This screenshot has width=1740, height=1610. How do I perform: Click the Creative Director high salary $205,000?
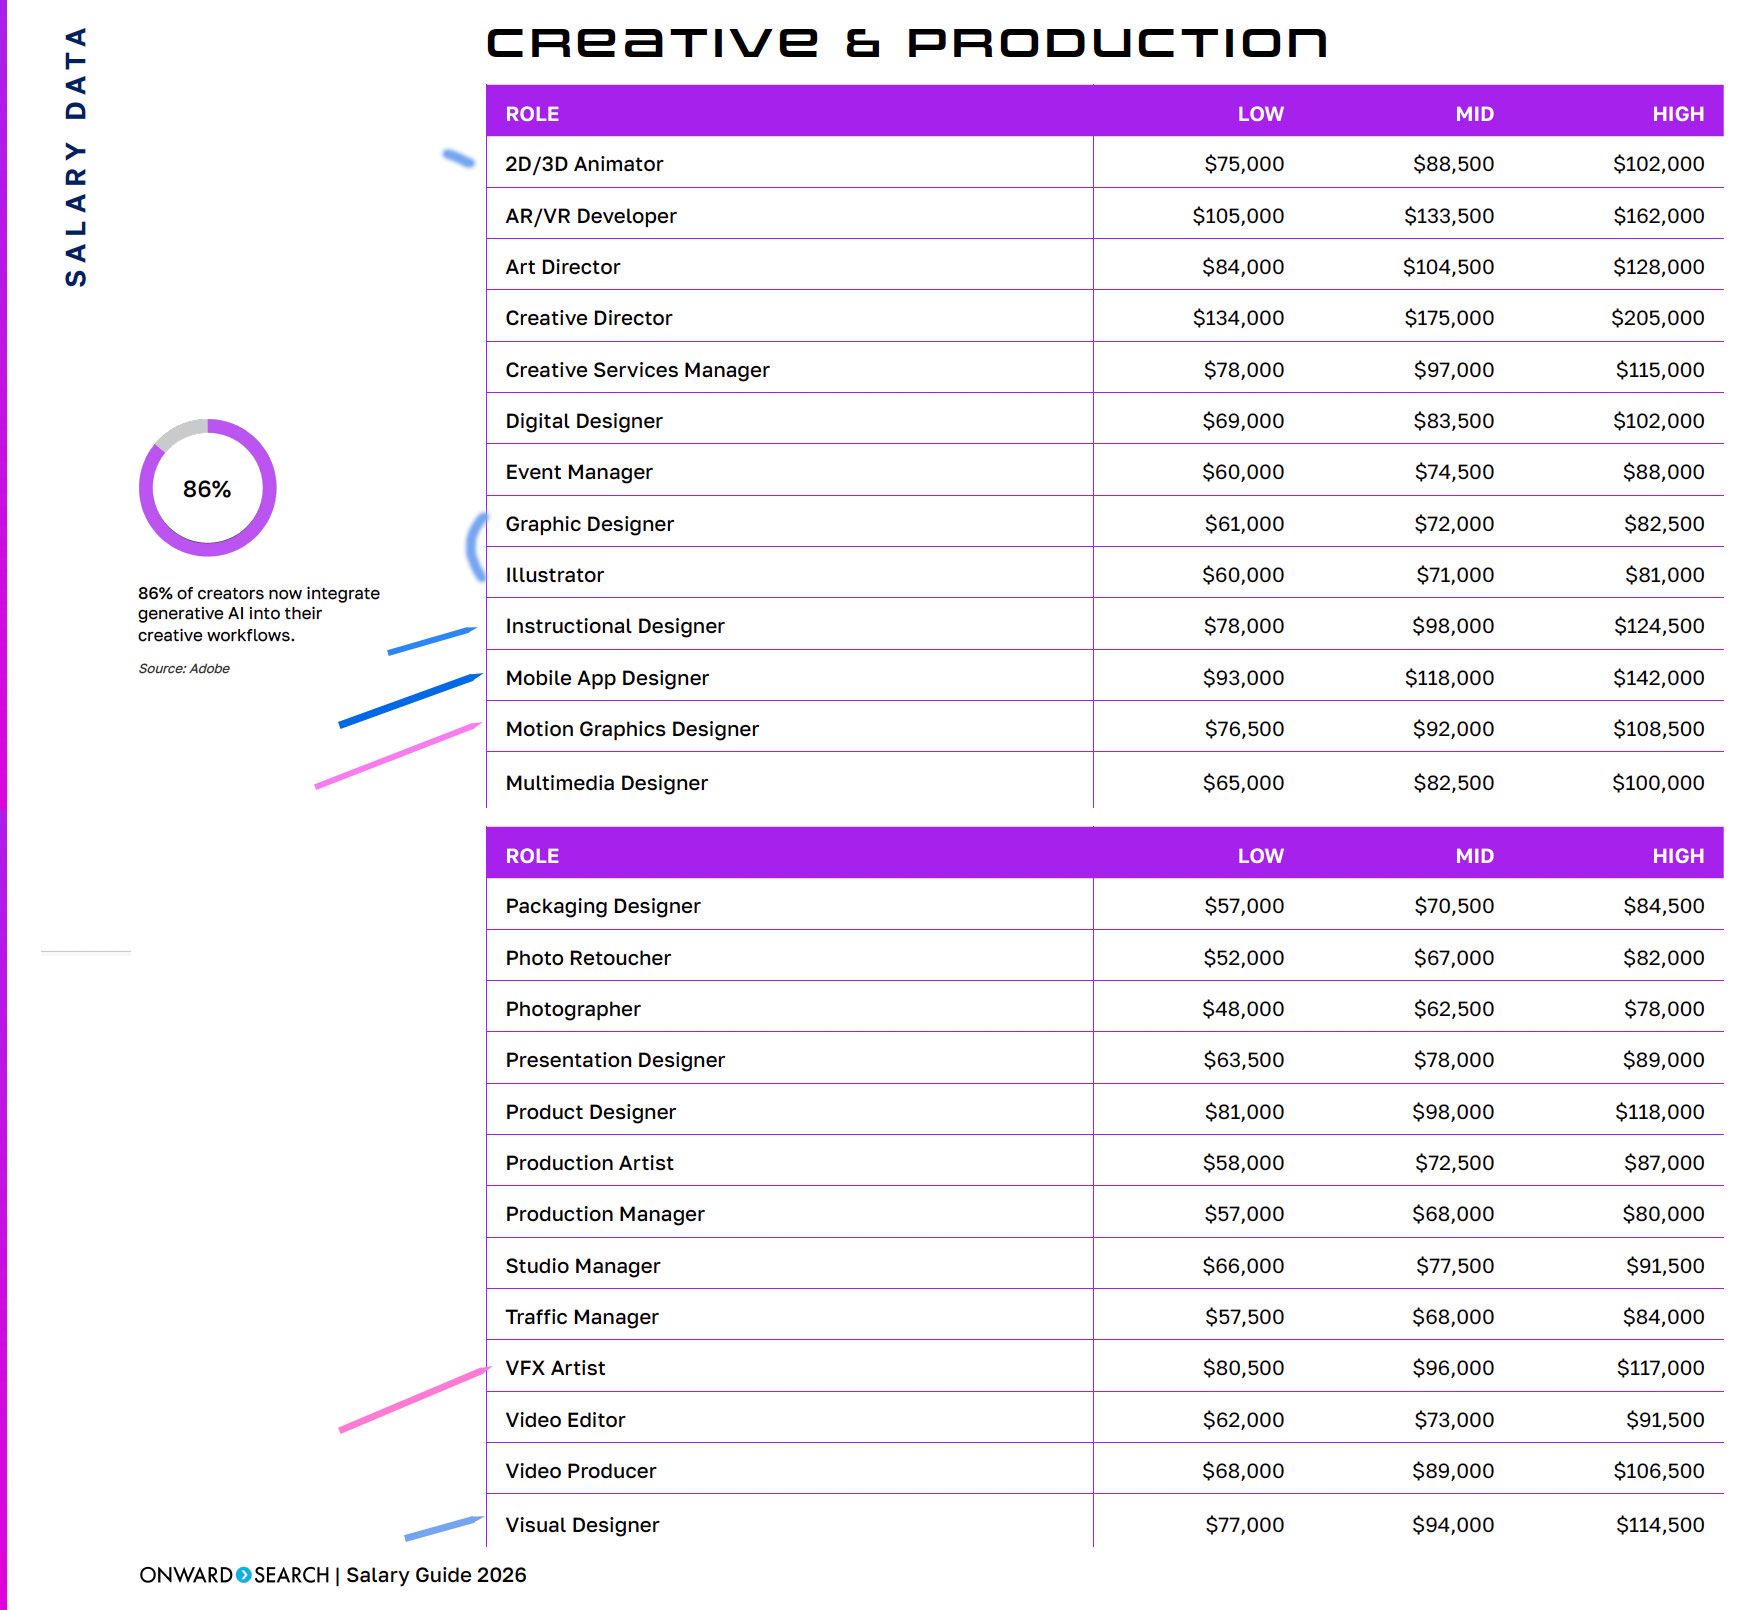pos(1657,318)
